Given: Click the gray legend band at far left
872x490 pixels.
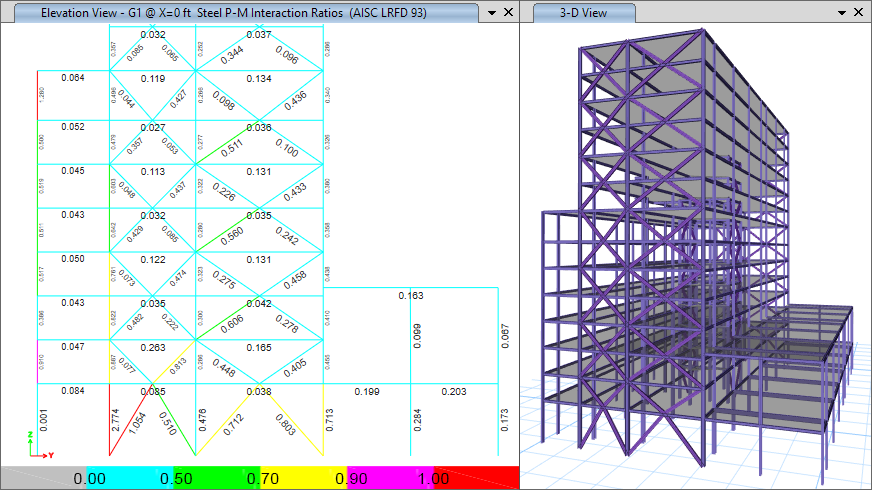Looking at the screenshot, I should 43,478.
